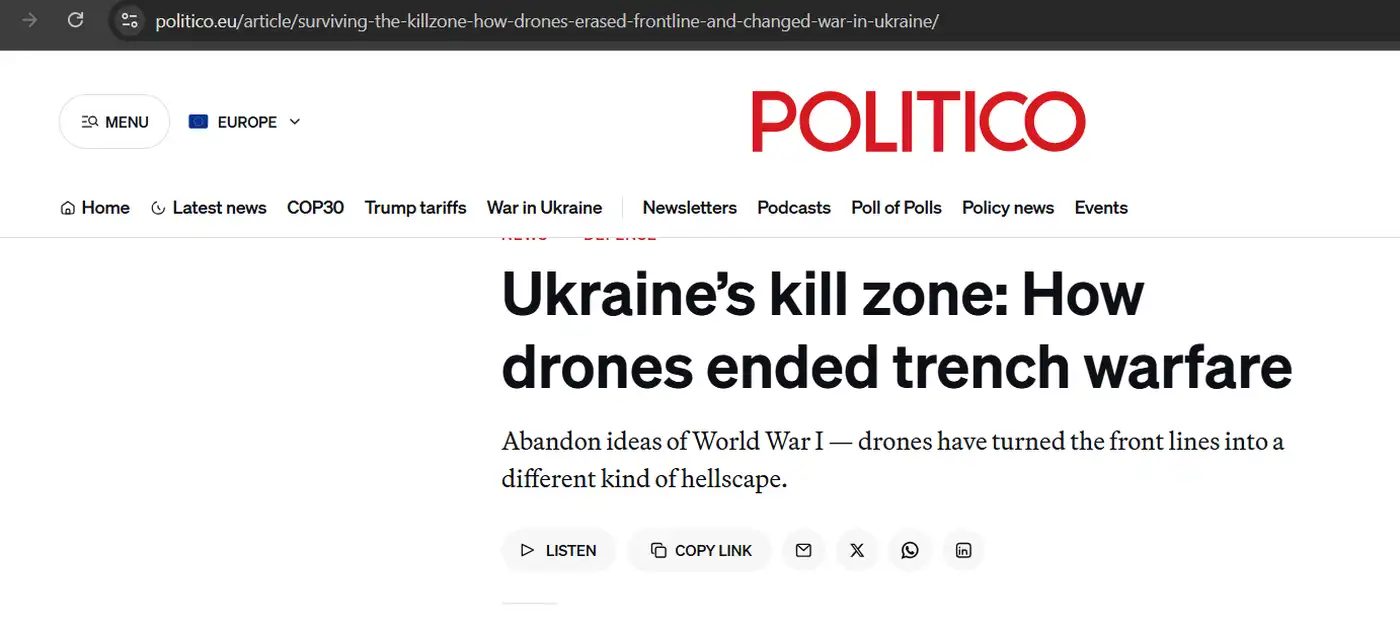
Task: Share the article via the X icon
Action: click(856, 550)
